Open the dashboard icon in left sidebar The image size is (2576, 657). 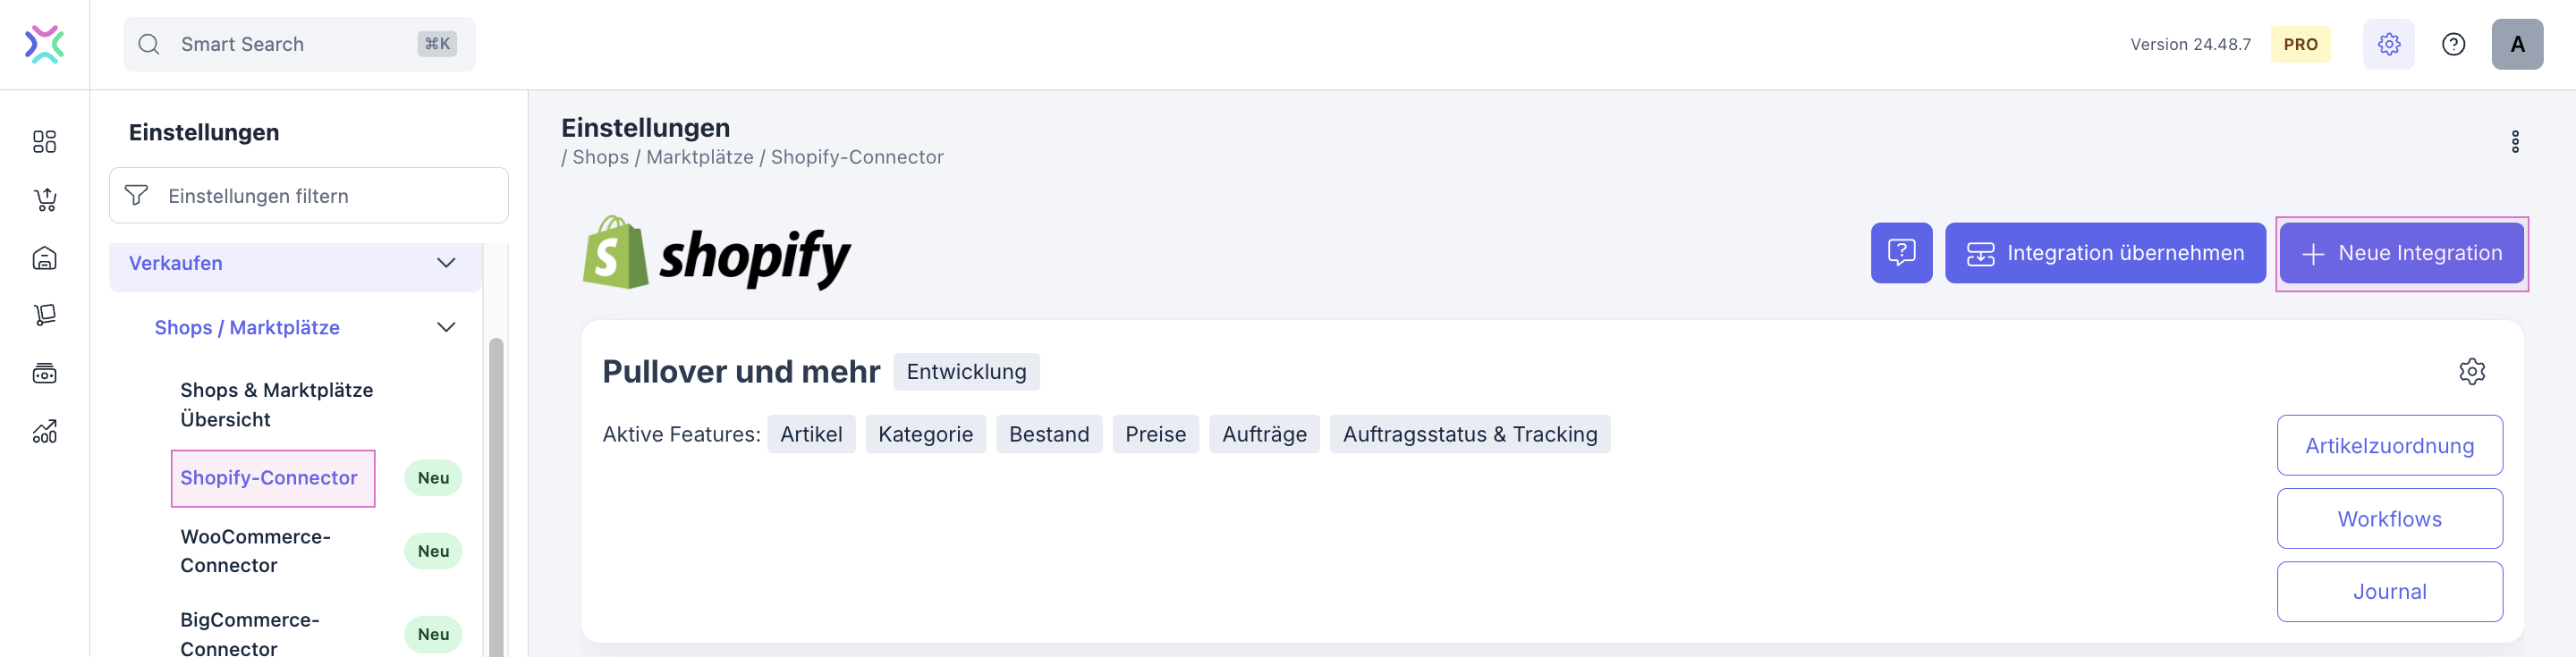click(44, 142)
